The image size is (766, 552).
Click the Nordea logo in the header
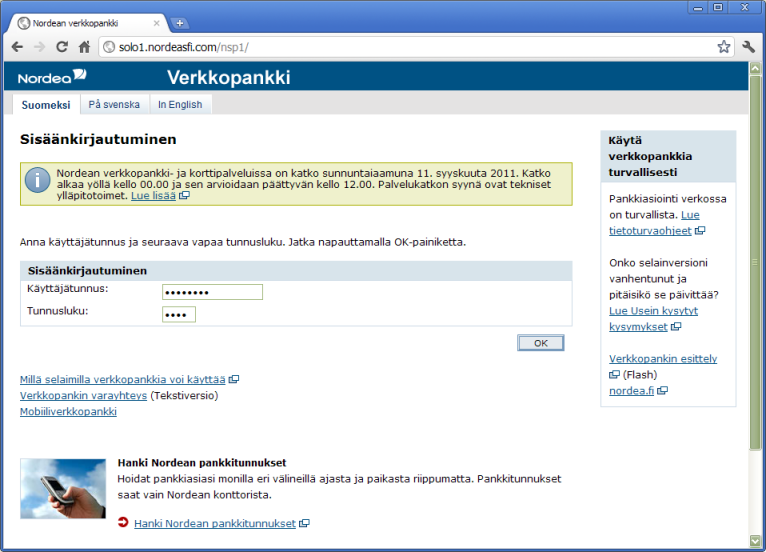52,77
